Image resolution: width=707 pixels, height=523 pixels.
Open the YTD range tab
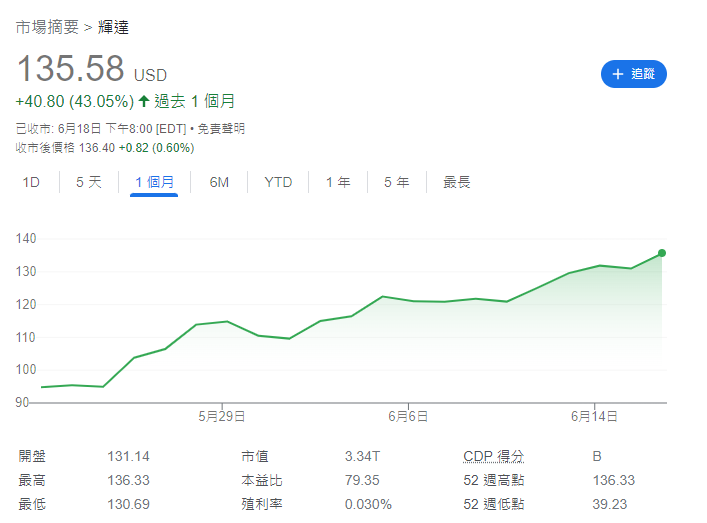tap(278, 182)
